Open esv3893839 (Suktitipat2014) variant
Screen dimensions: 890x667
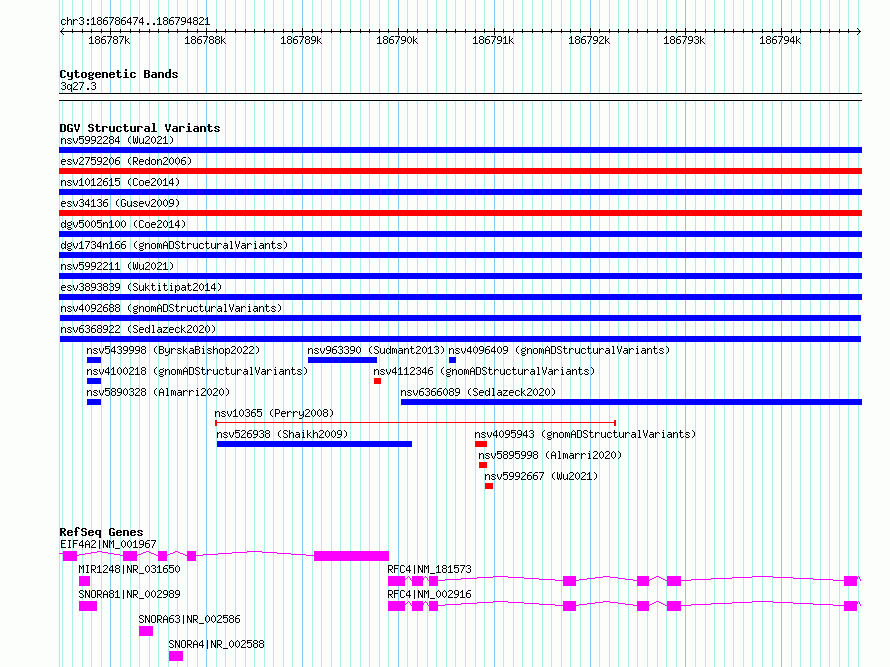(141, 287)
